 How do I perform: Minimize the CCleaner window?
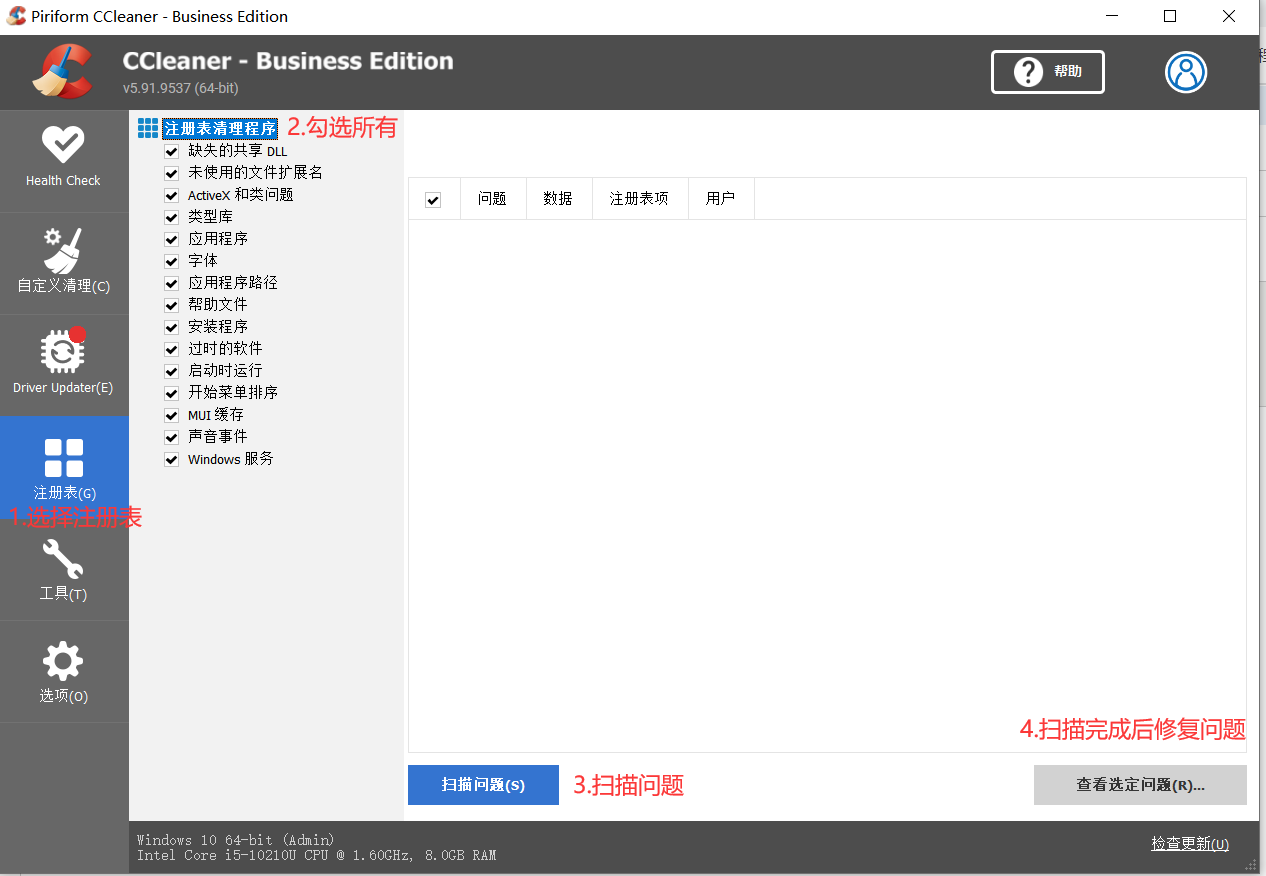coord(1111,16)
